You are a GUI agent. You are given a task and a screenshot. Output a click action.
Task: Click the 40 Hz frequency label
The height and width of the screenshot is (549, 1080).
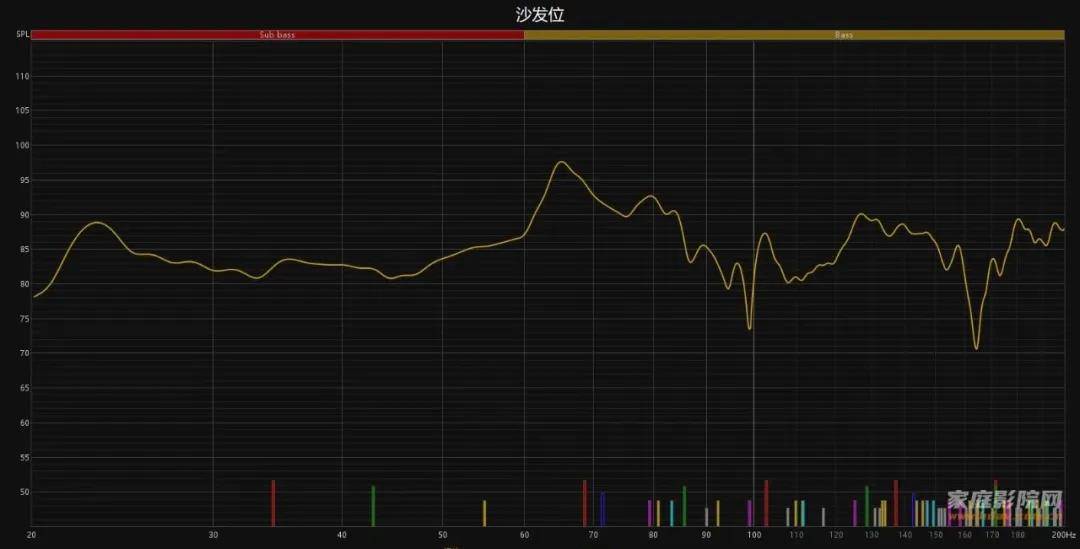[x=342, y=535]
